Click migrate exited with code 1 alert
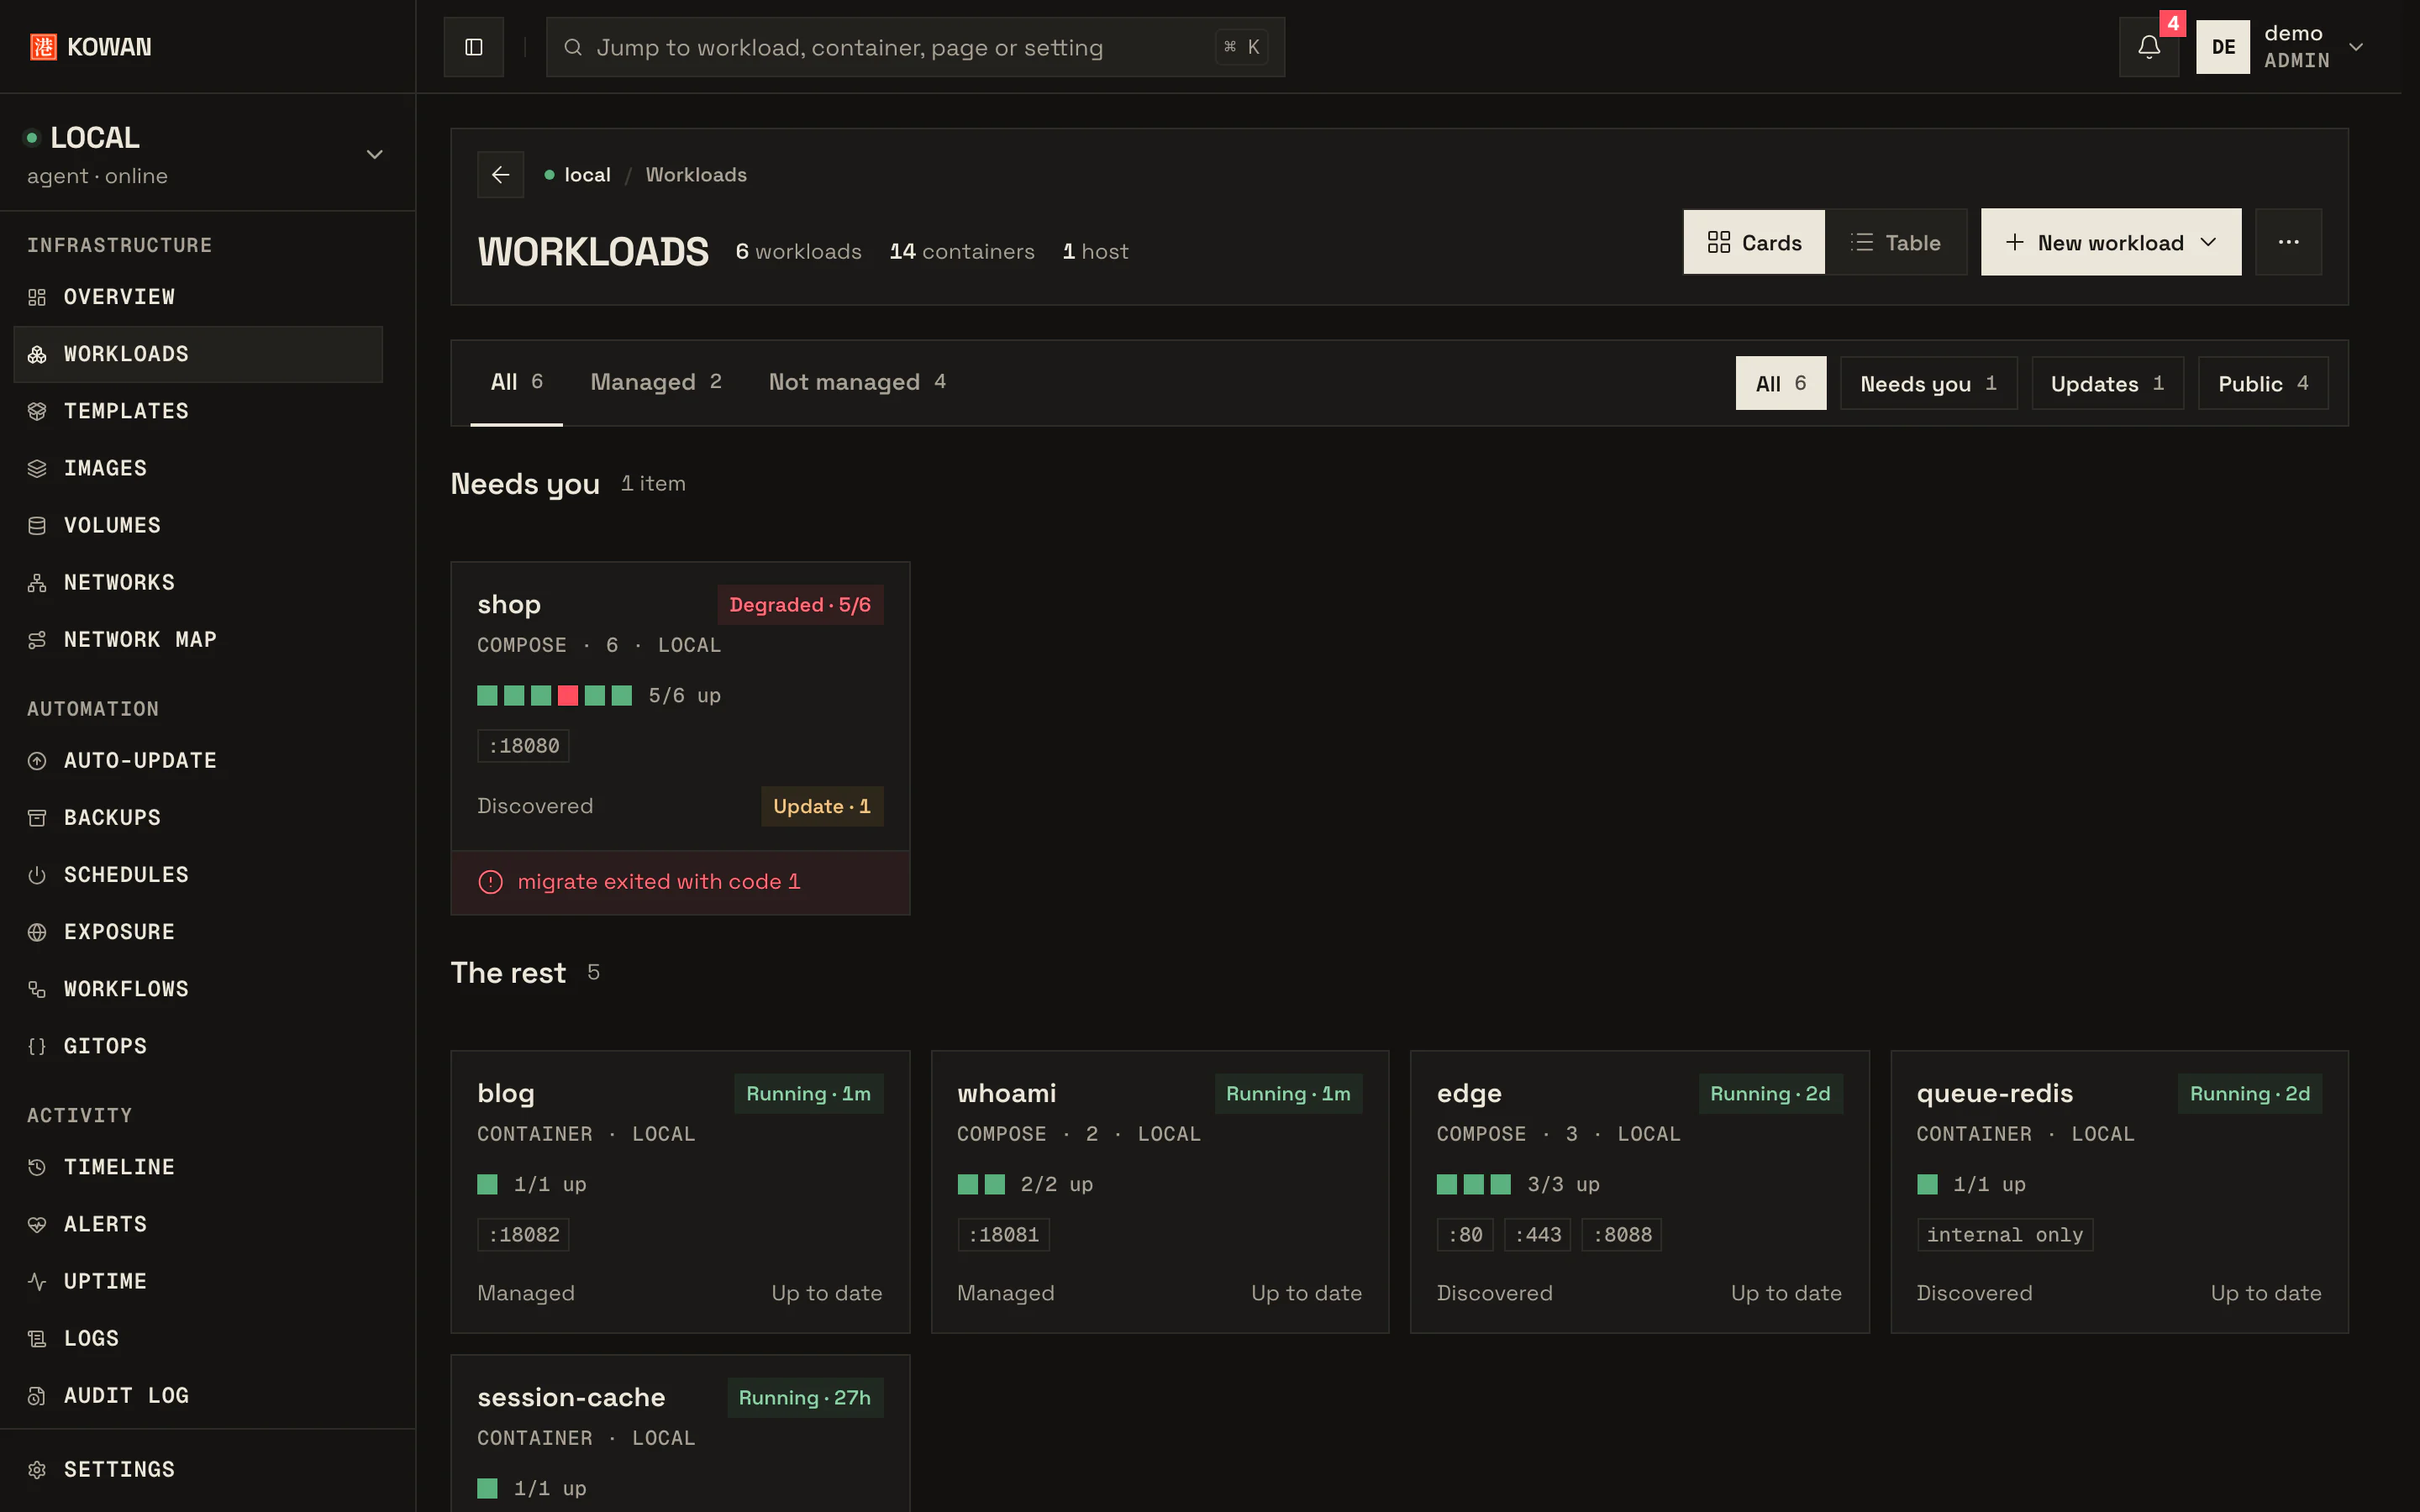The width and height of the screenshot is (2420, 1512). 680,882
